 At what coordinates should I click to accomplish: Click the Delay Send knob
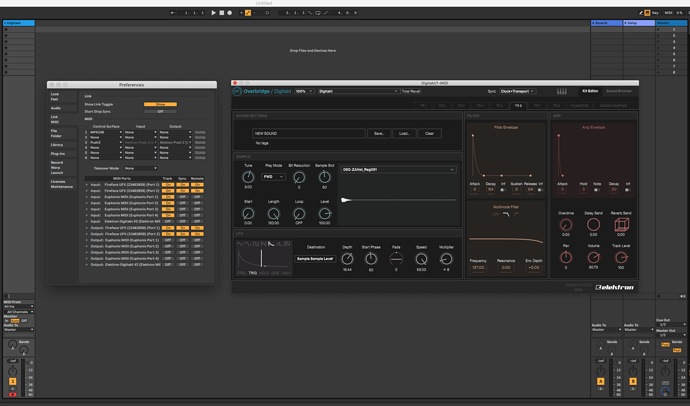[x=593, y=224]
